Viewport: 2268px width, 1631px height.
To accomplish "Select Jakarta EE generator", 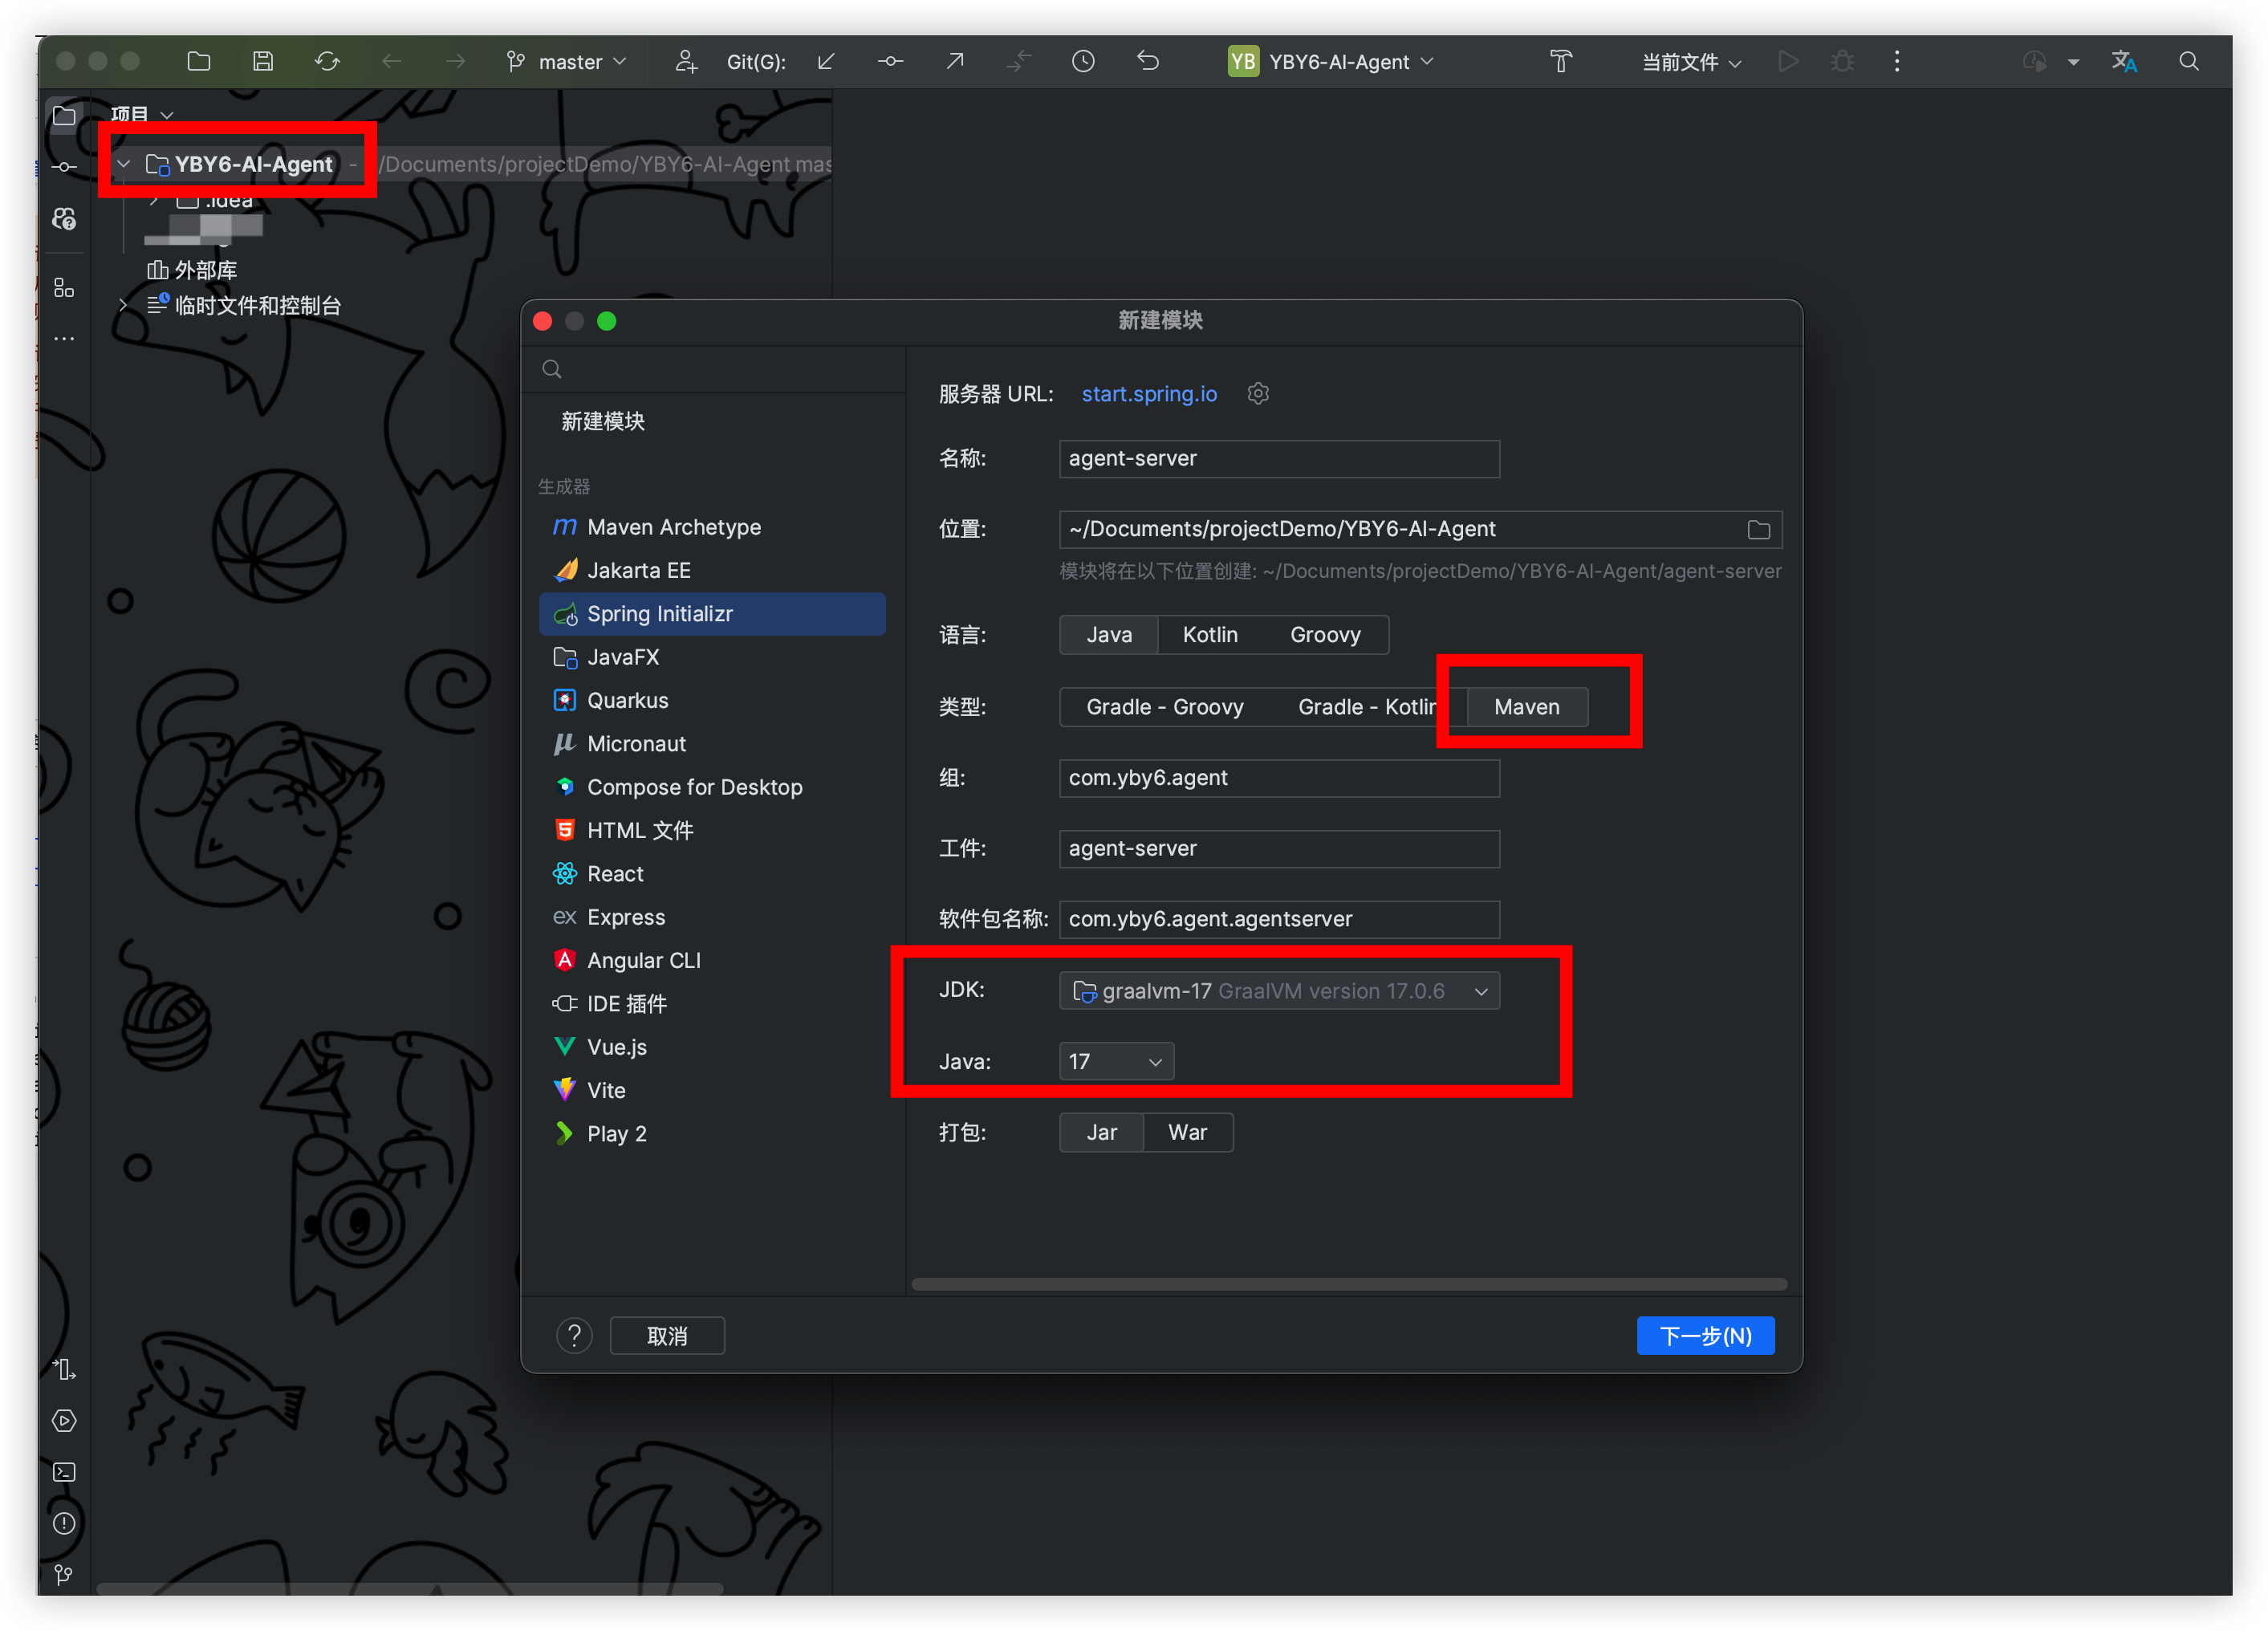I will [x=712, y=570].
